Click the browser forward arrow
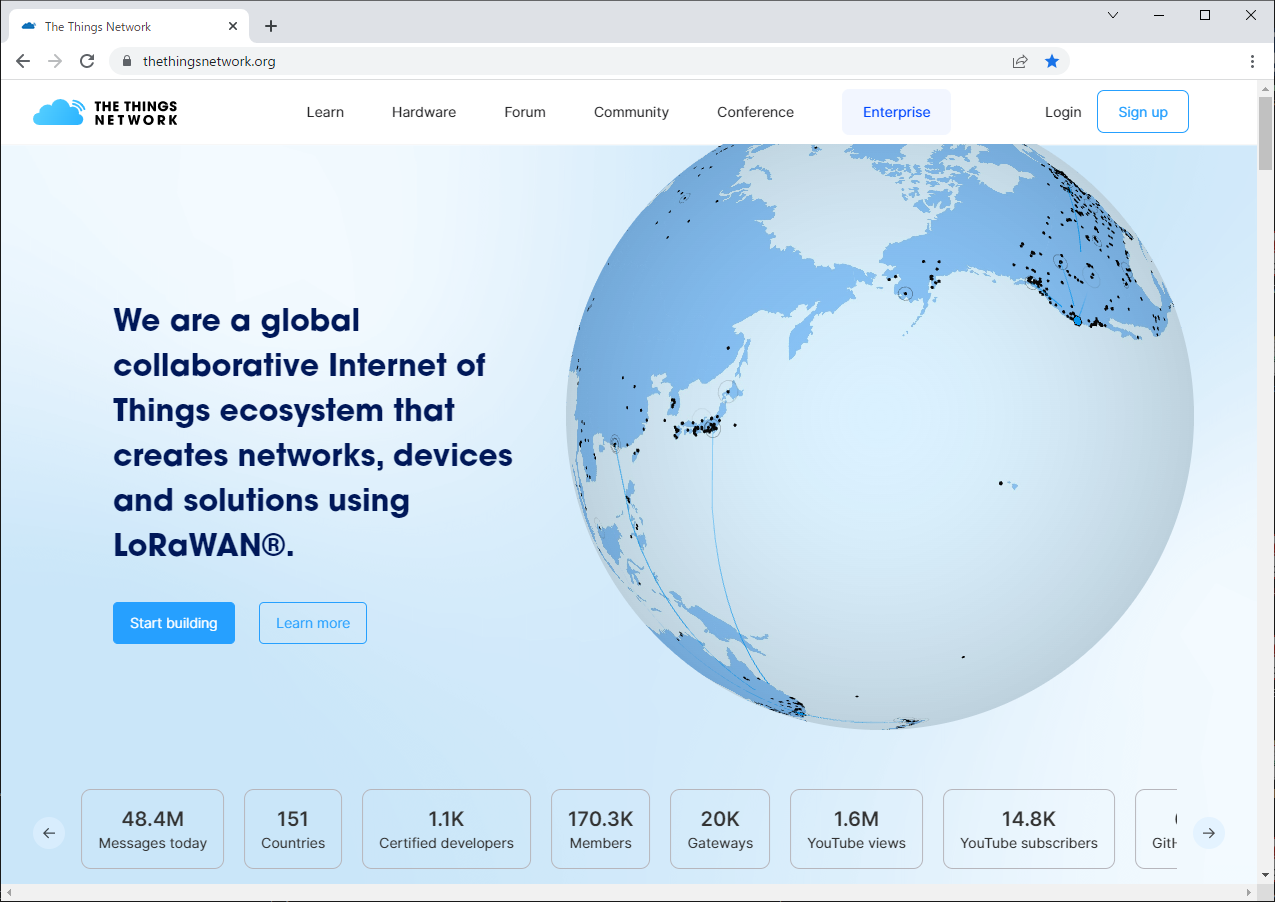Screen dimensions: 1275x902 [55, 61]
